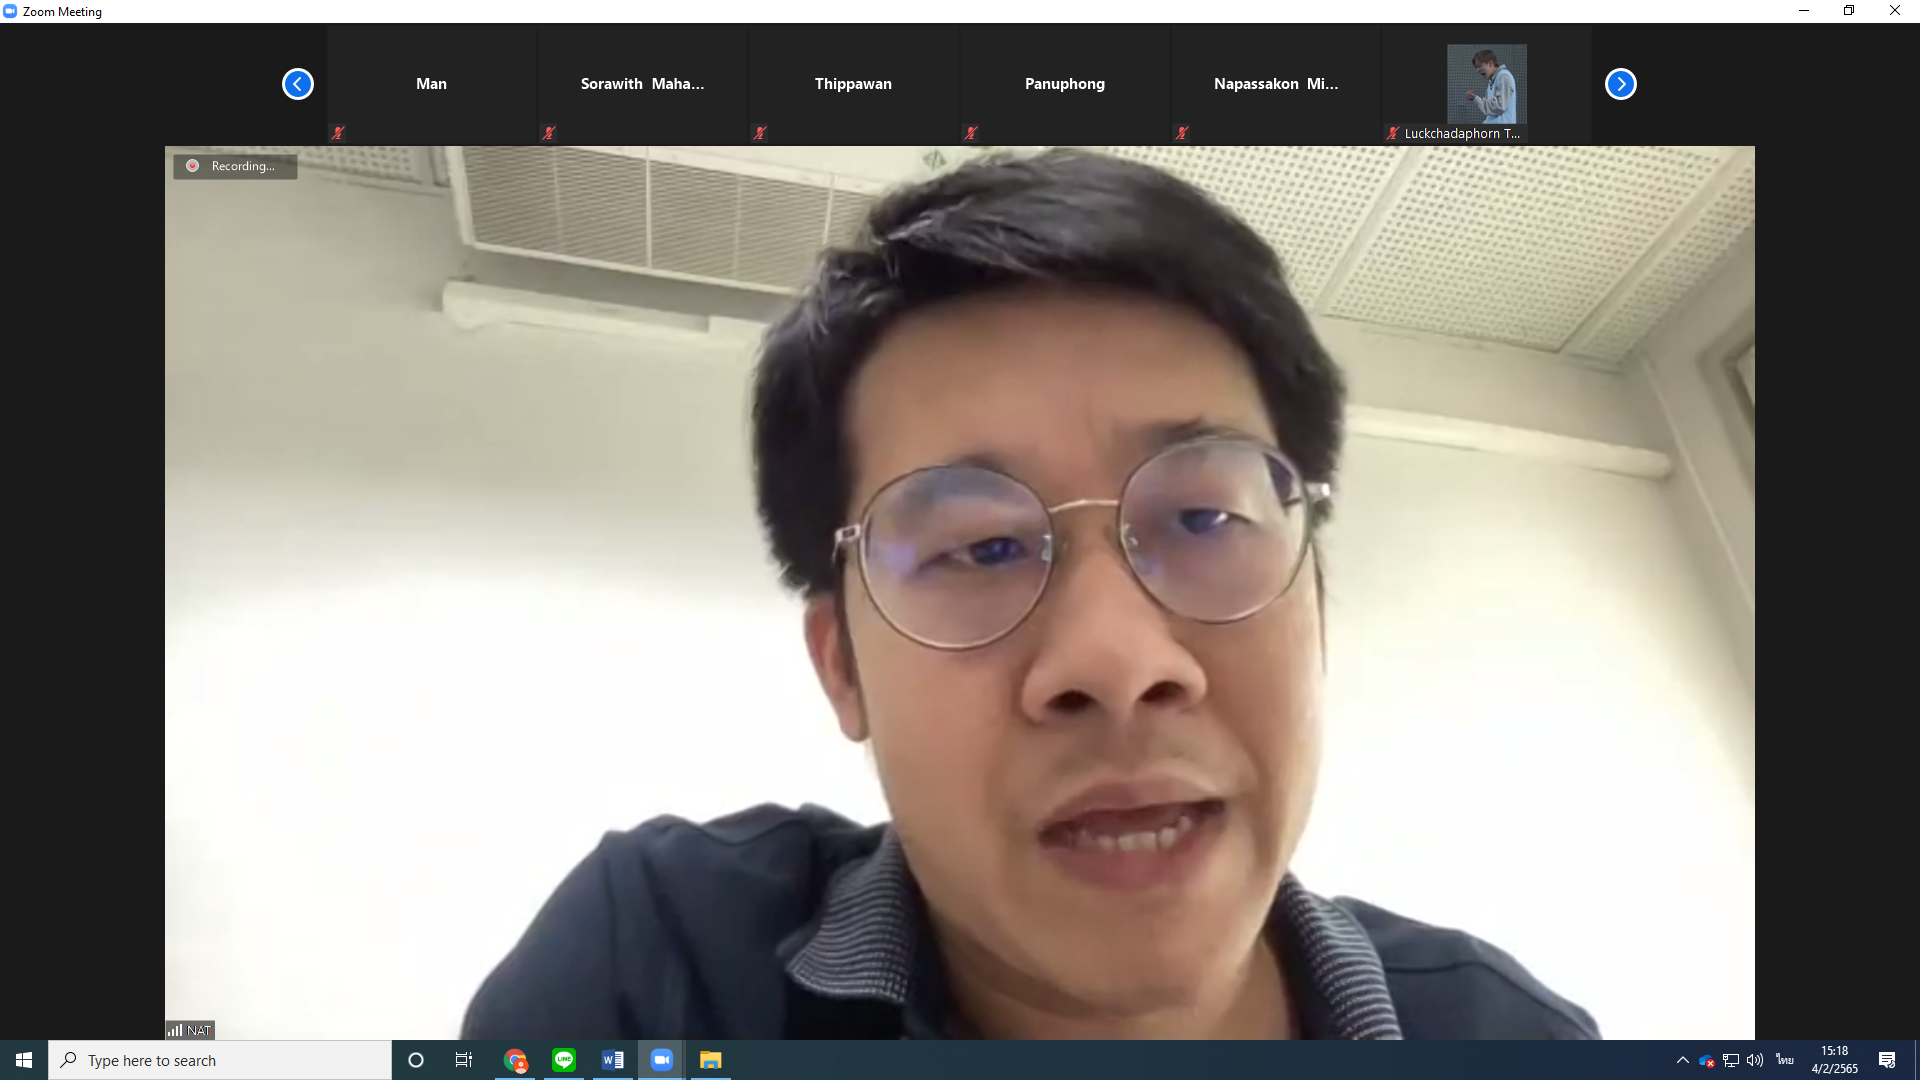Open Cortana circle icon in taskbar

pyautogui.click(x=416, y=1060)
